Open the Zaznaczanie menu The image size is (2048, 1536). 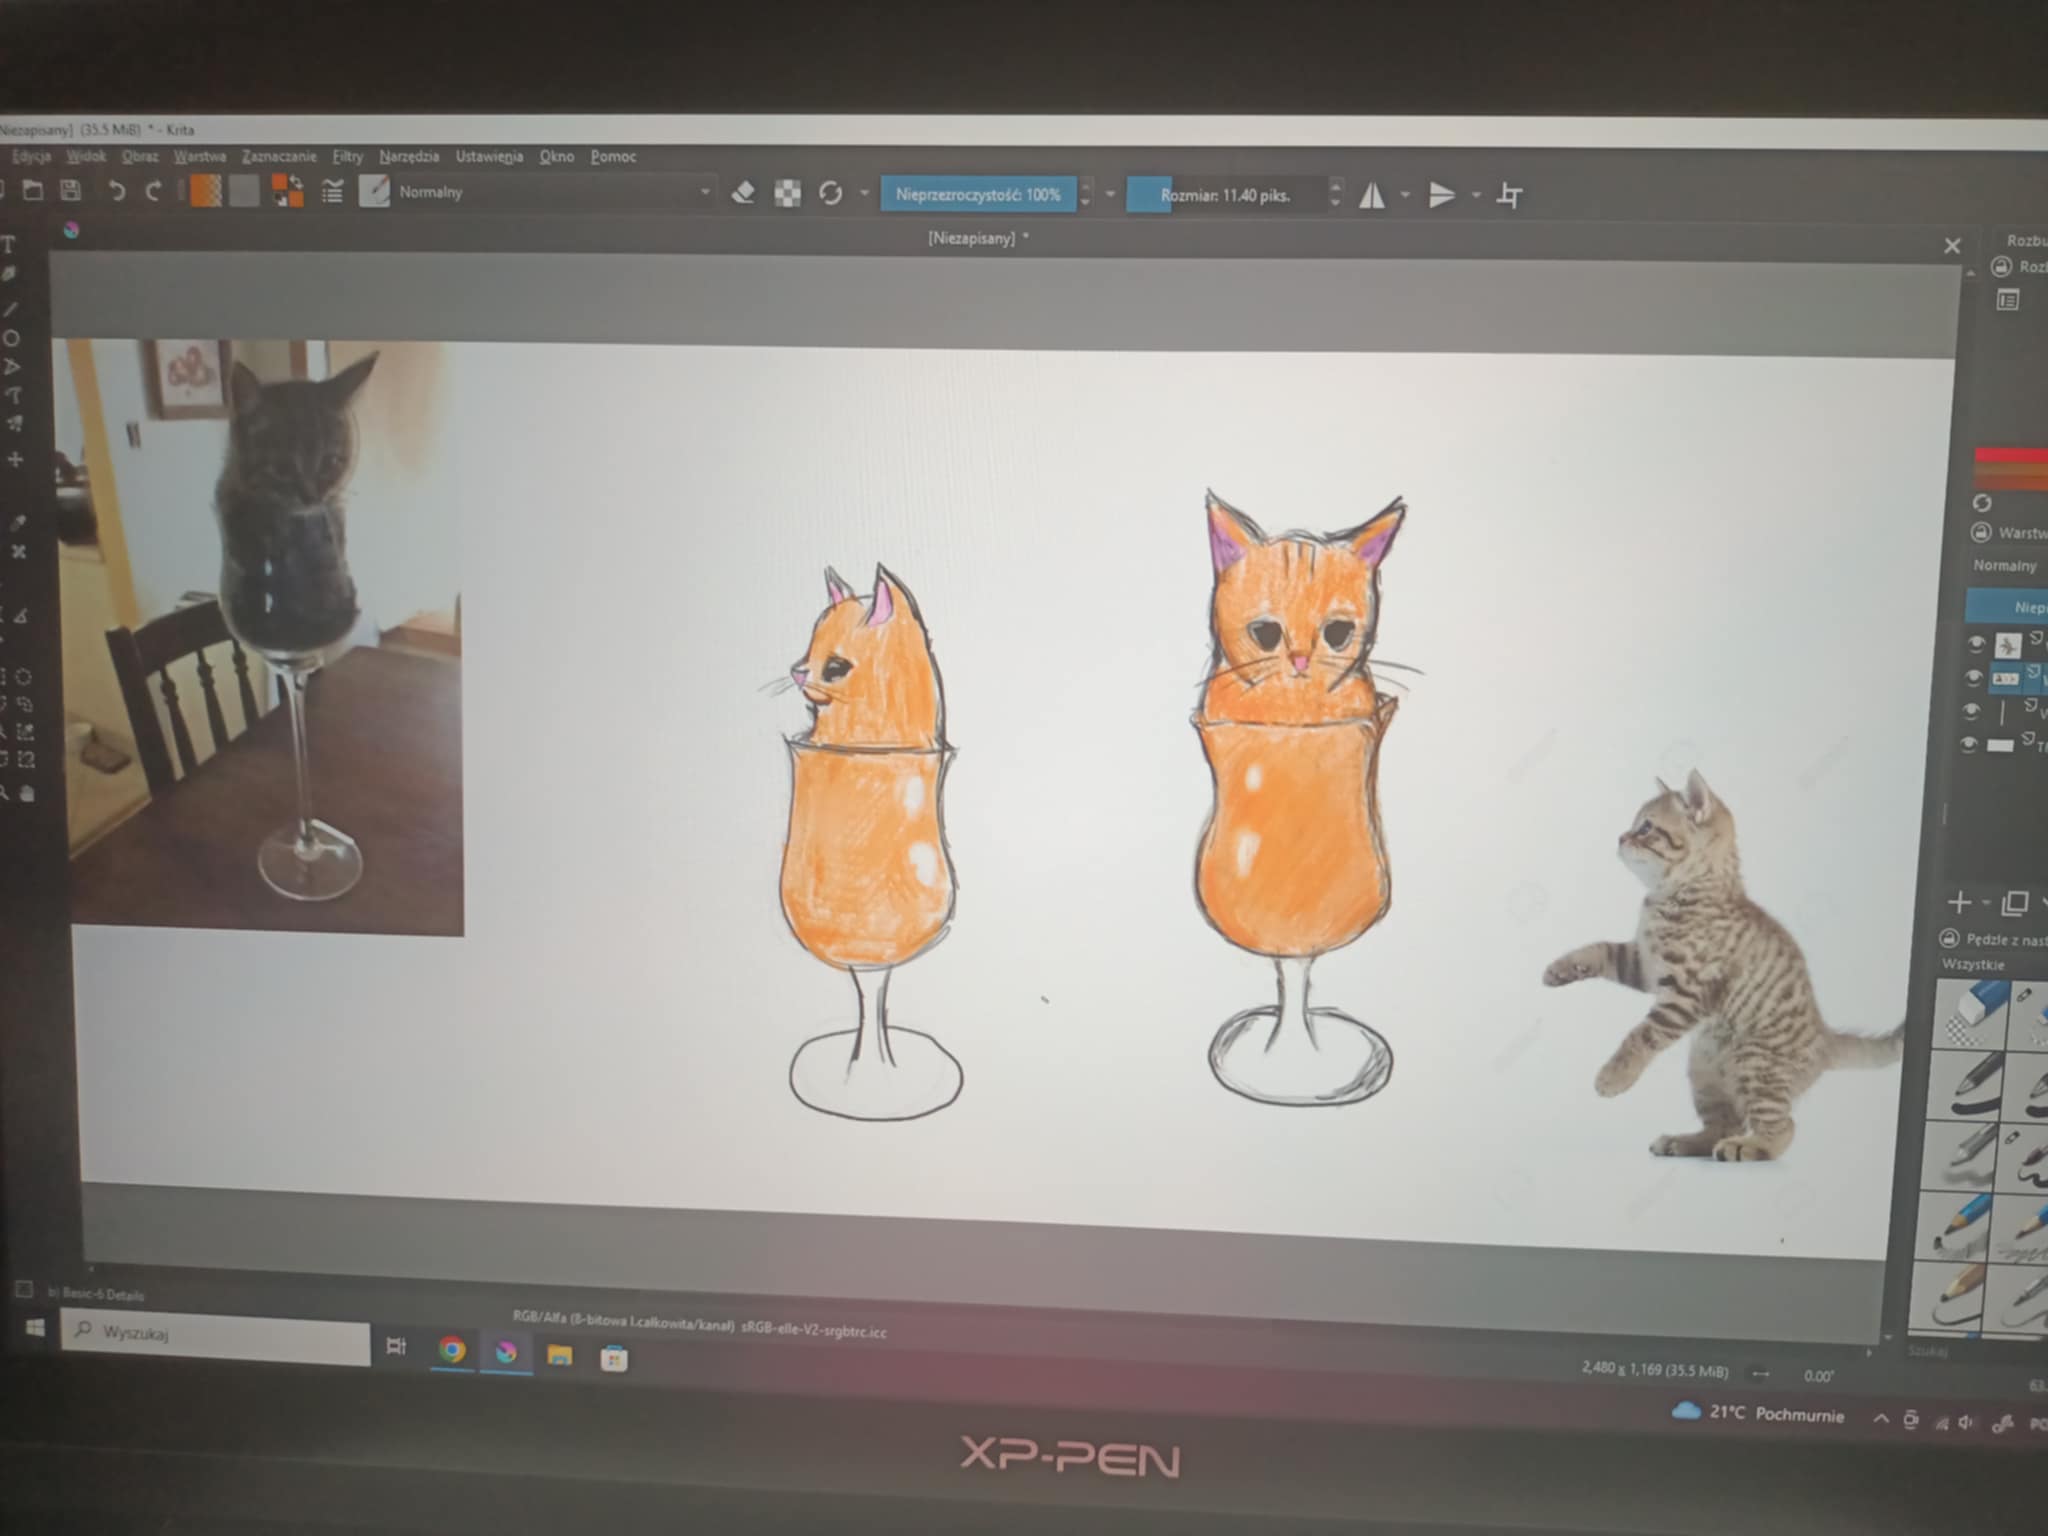click(x=279, y=157)
